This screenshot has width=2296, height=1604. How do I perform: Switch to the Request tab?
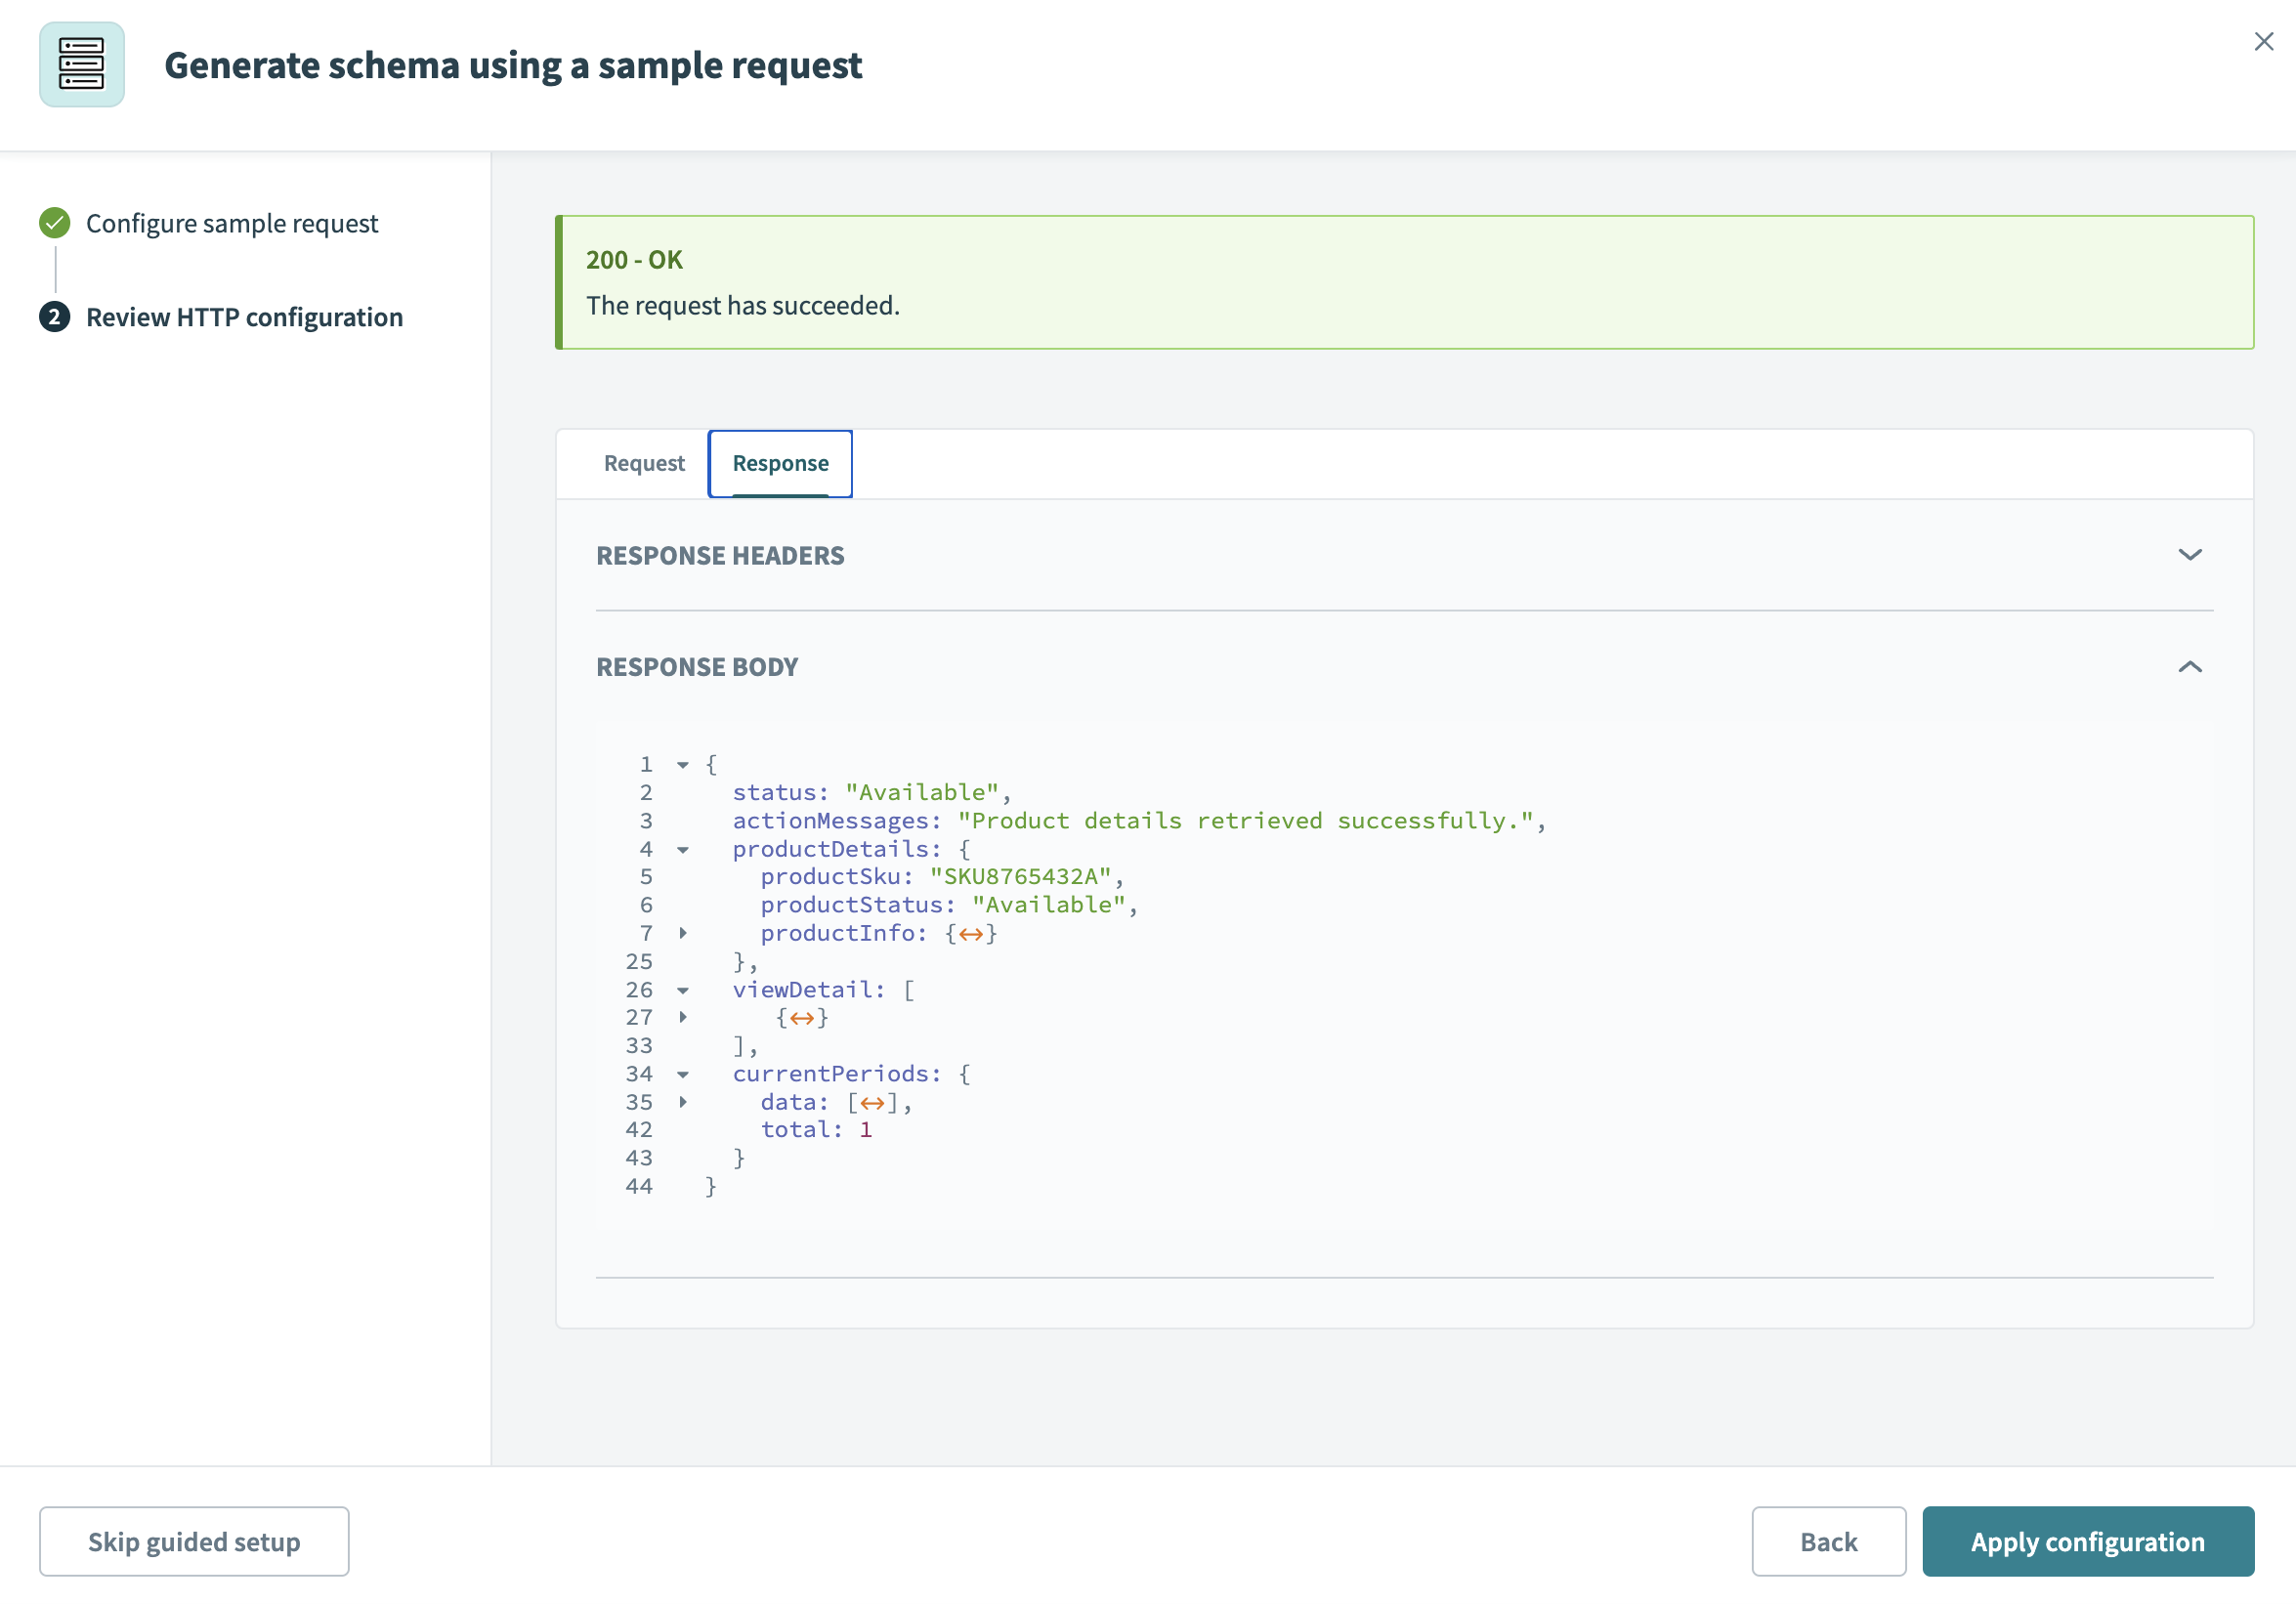coord(644,463)
